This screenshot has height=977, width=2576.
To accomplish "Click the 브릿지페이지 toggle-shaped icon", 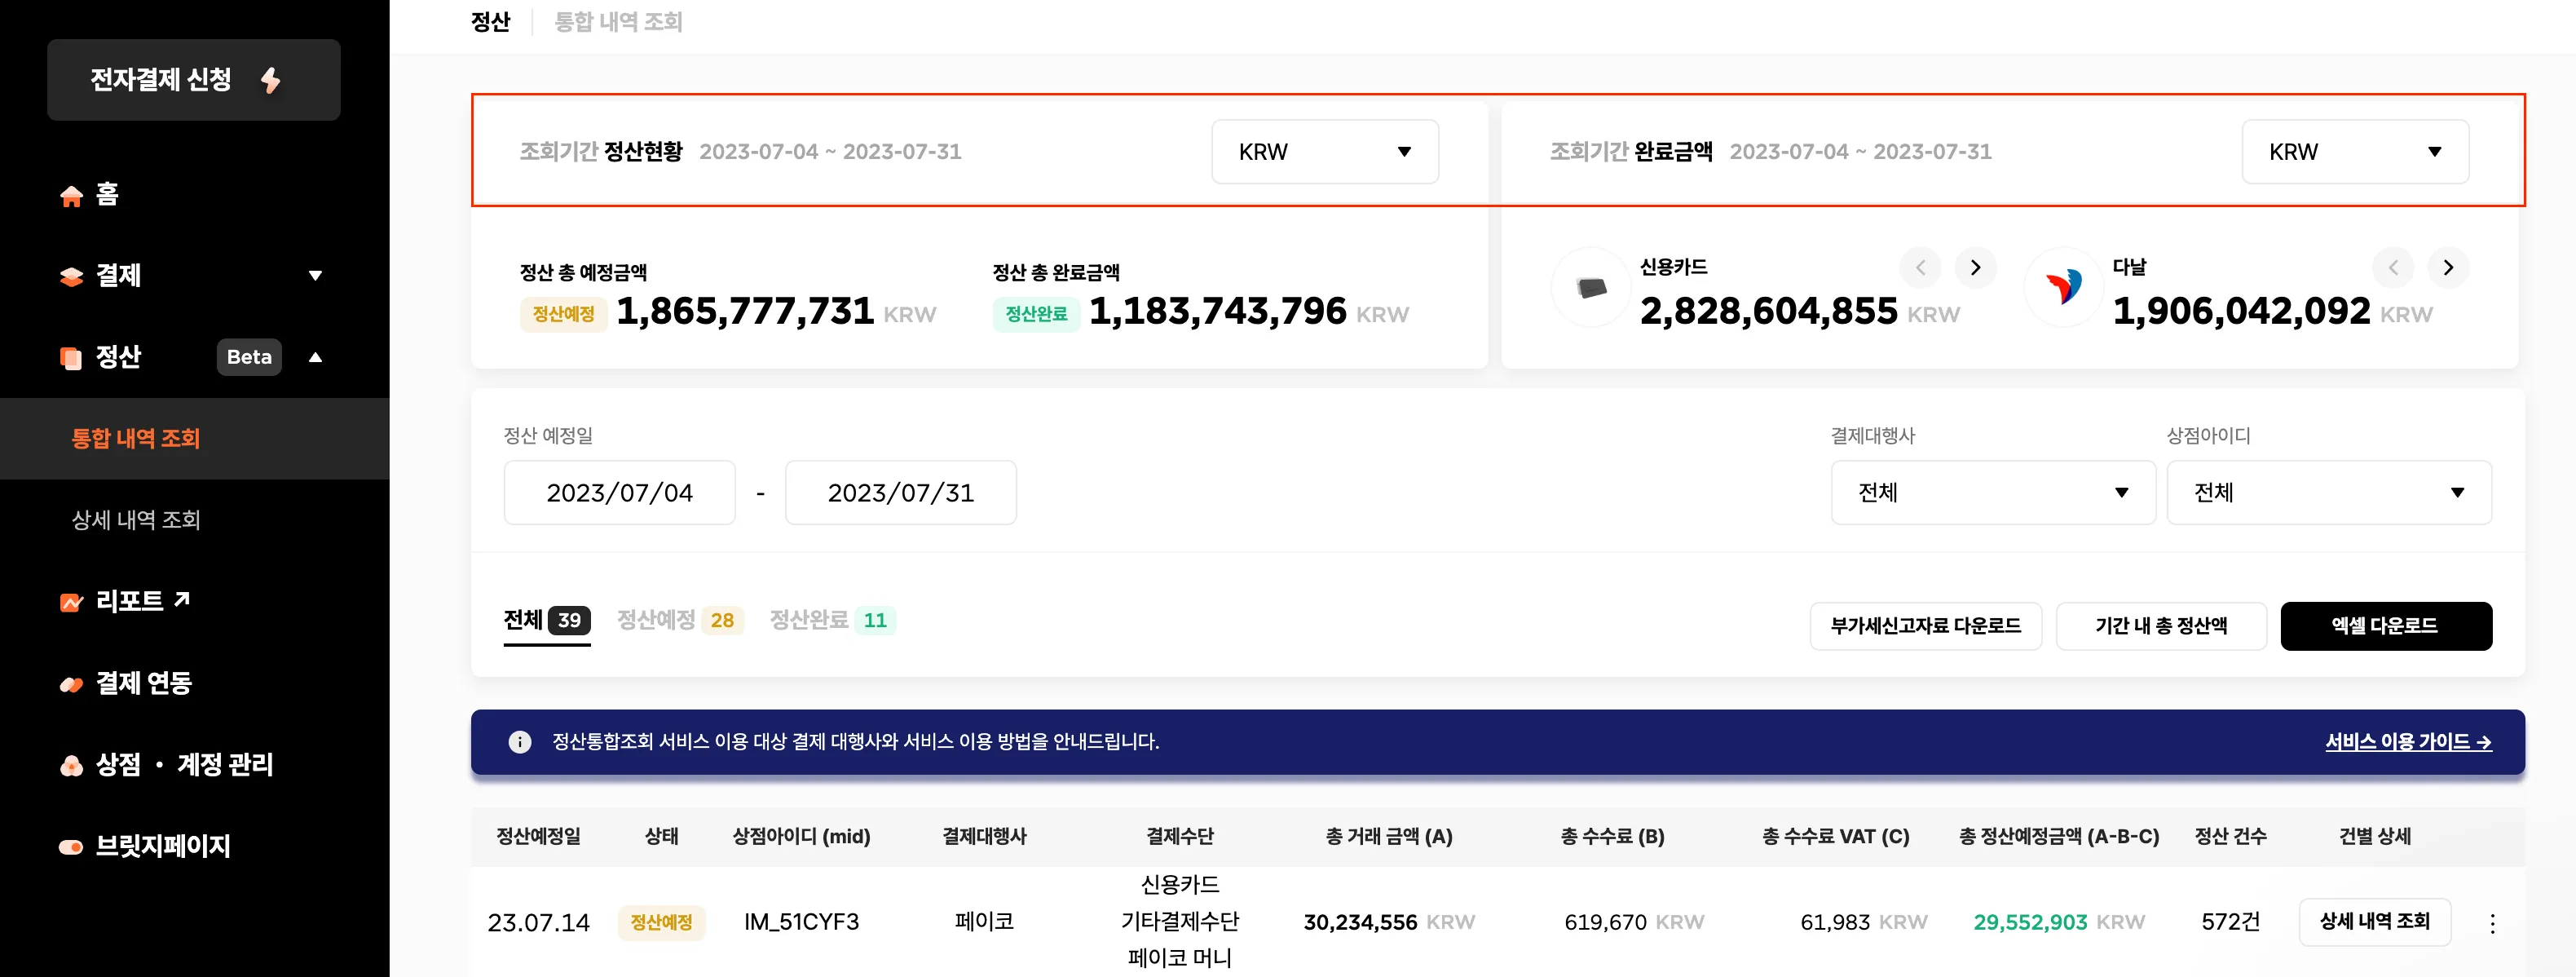I will pos(71,847).
